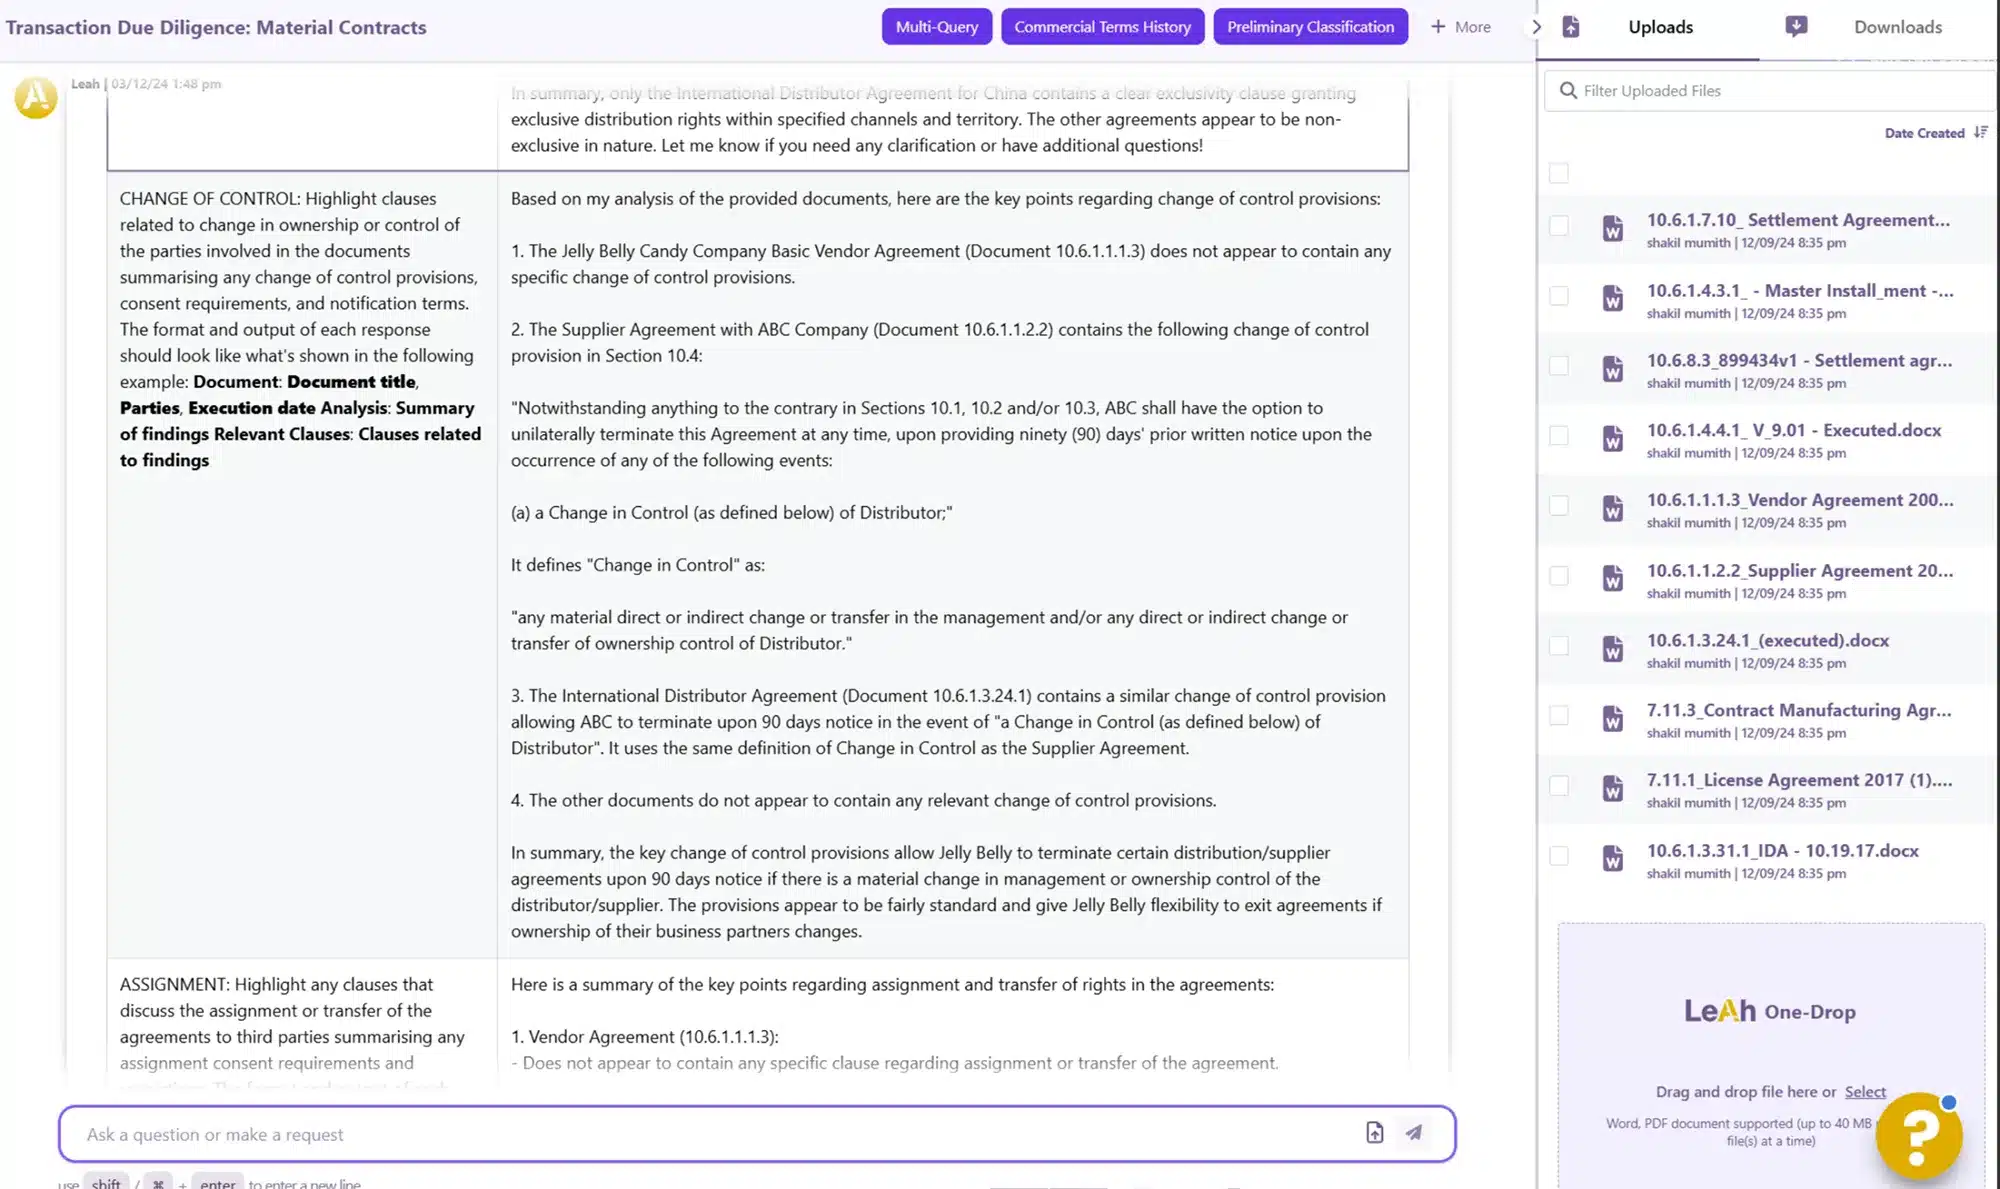Open the Date Created sort dropdown
This screenshot has height=1189, width=2000.
pos(1935,133)
